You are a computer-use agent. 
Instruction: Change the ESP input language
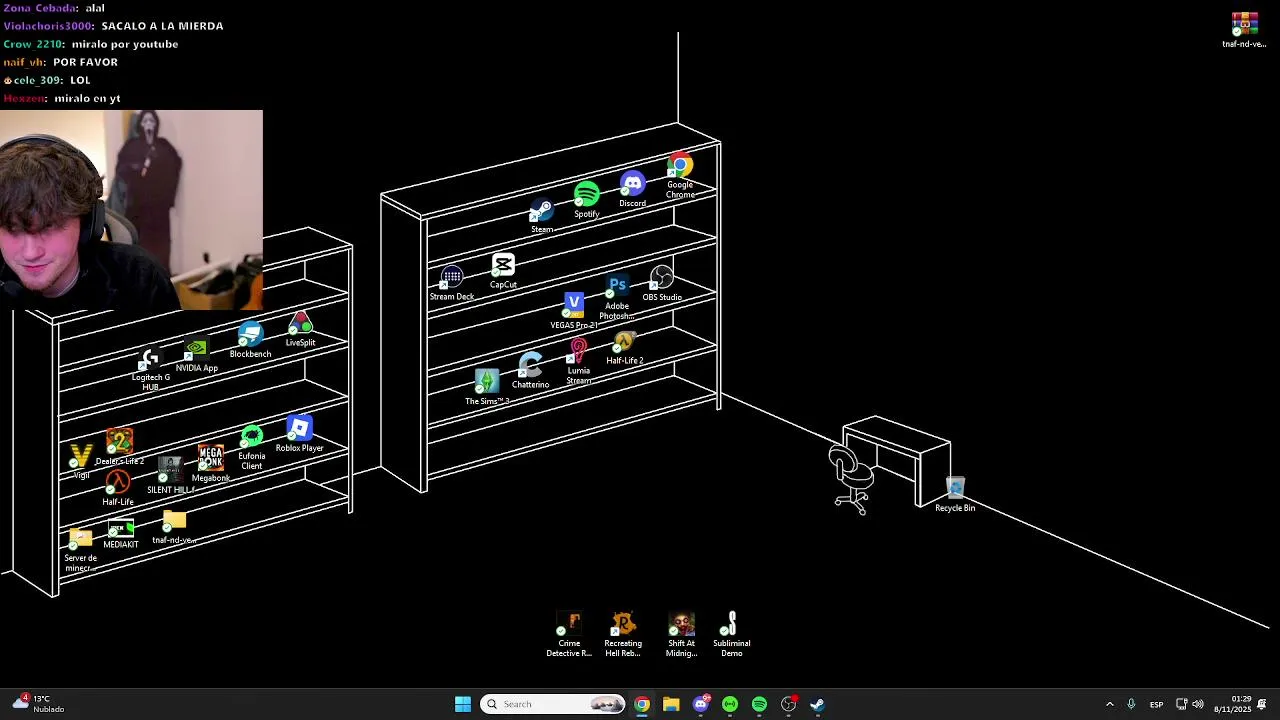click(1156, 704)
